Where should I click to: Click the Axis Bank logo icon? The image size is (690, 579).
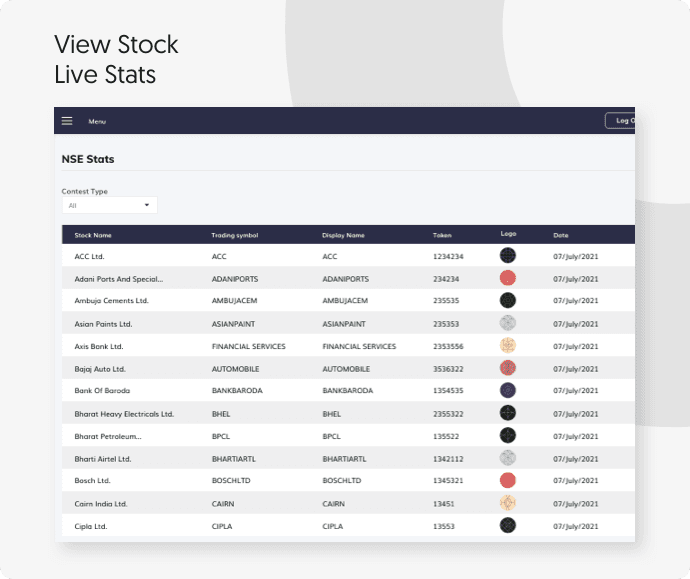pos(508,345)
